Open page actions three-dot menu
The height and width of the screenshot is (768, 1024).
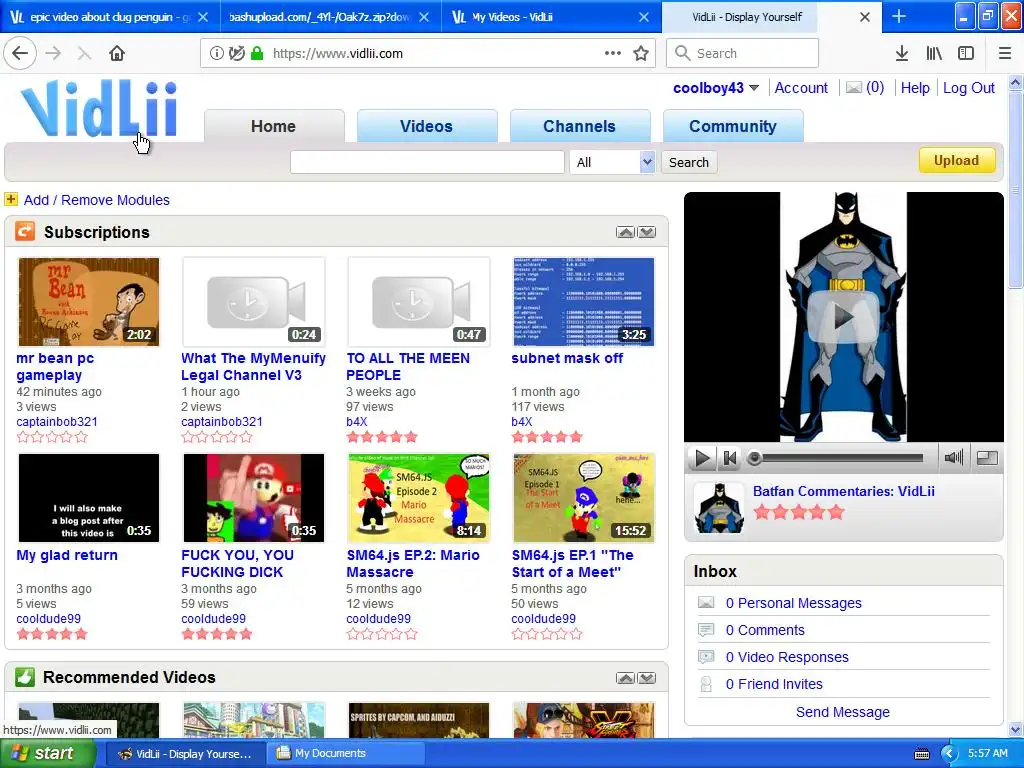click(613, 54)
